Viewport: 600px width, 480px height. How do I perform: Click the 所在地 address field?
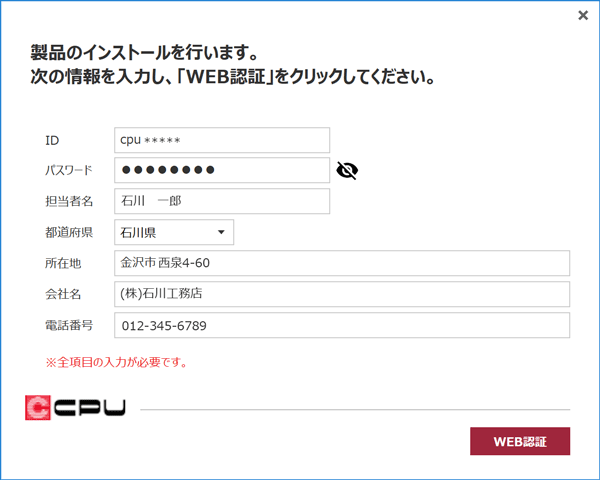point(342,263)
